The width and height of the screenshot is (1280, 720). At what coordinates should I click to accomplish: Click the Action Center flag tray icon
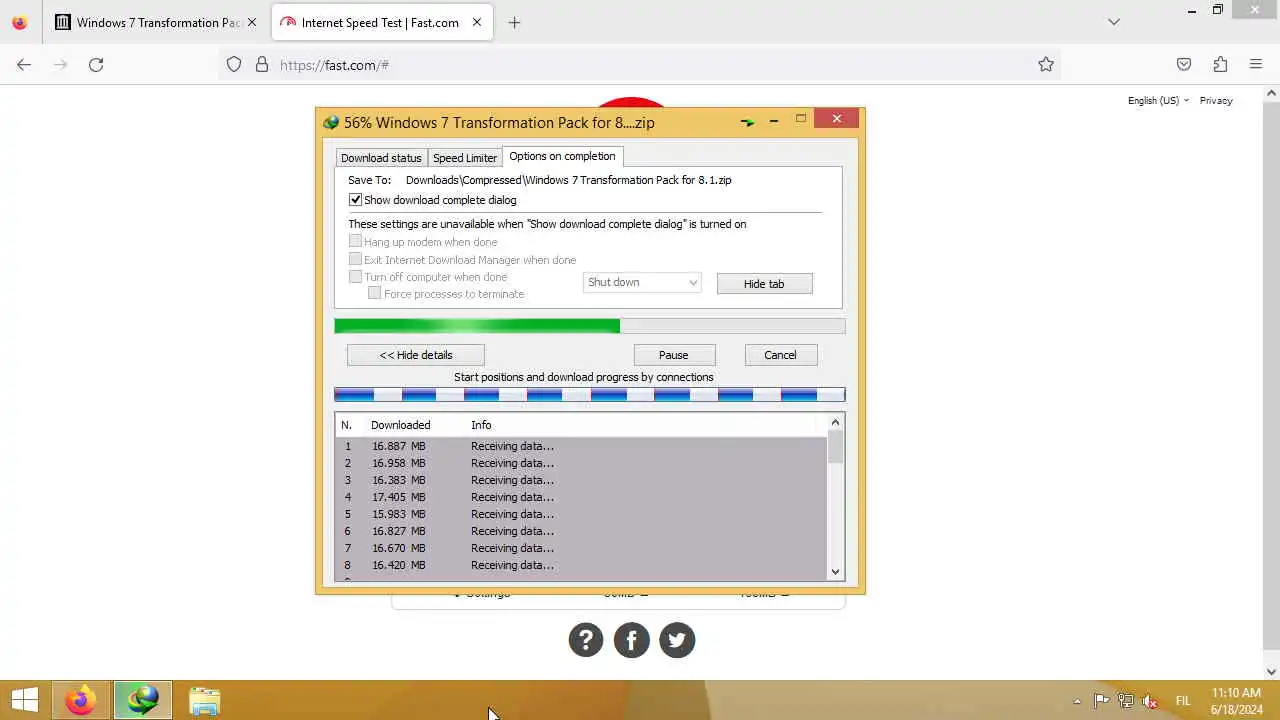1101,701
